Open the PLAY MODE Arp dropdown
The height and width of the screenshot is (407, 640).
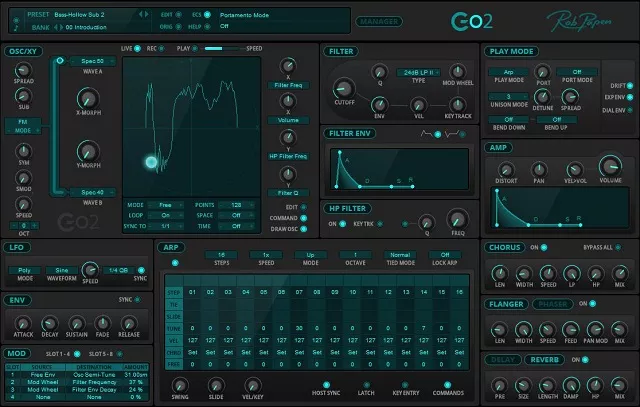[509, 72]
